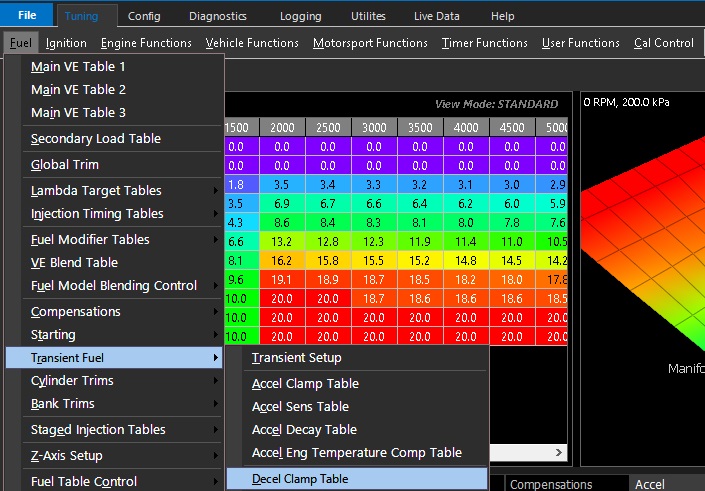Select Main VE Table 3
The image size is (705, 491).
click(114, 112)
